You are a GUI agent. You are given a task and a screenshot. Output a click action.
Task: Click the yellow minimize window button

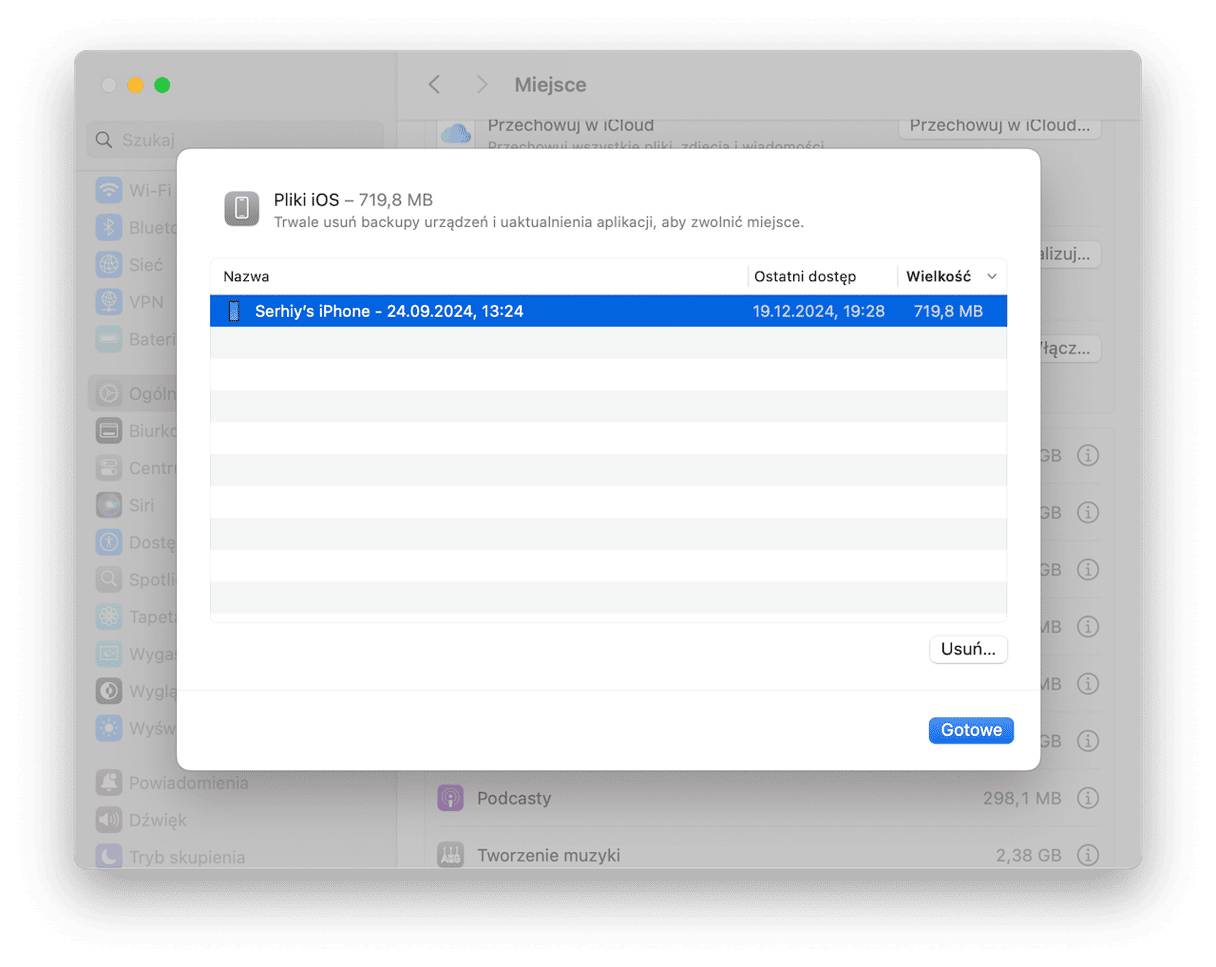(135, 85)
